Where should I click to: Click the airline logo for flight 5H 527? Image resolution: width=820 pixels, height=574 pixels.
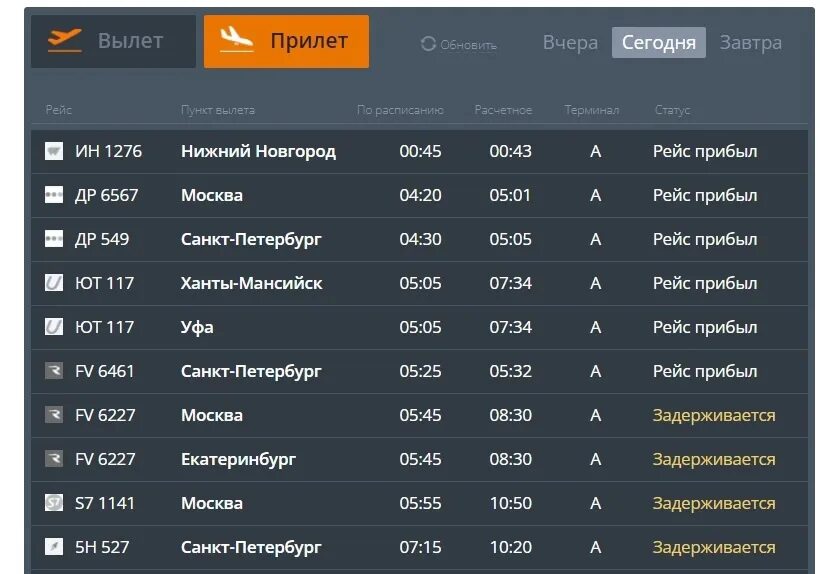pos(54,547)
